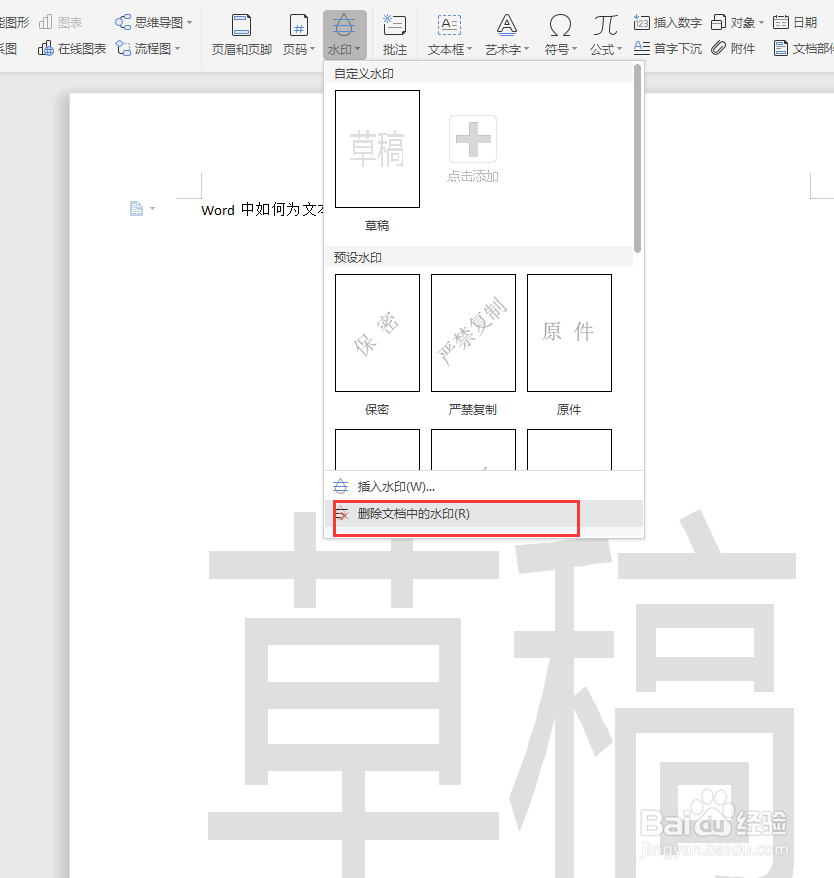
Task: Insert WordArt with the 艺术字 icon
Action: pos(504,33)
